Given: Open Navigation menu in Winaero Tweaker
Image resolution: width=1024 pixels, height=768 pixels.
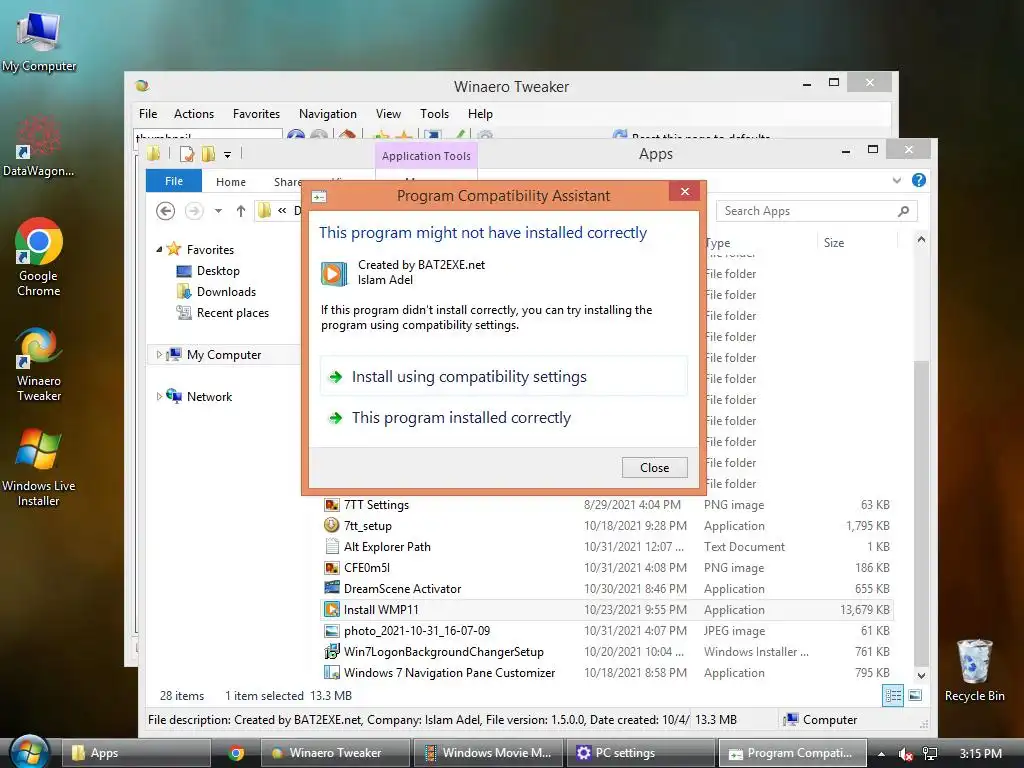Looking at the screenshot, I should 328,114.
